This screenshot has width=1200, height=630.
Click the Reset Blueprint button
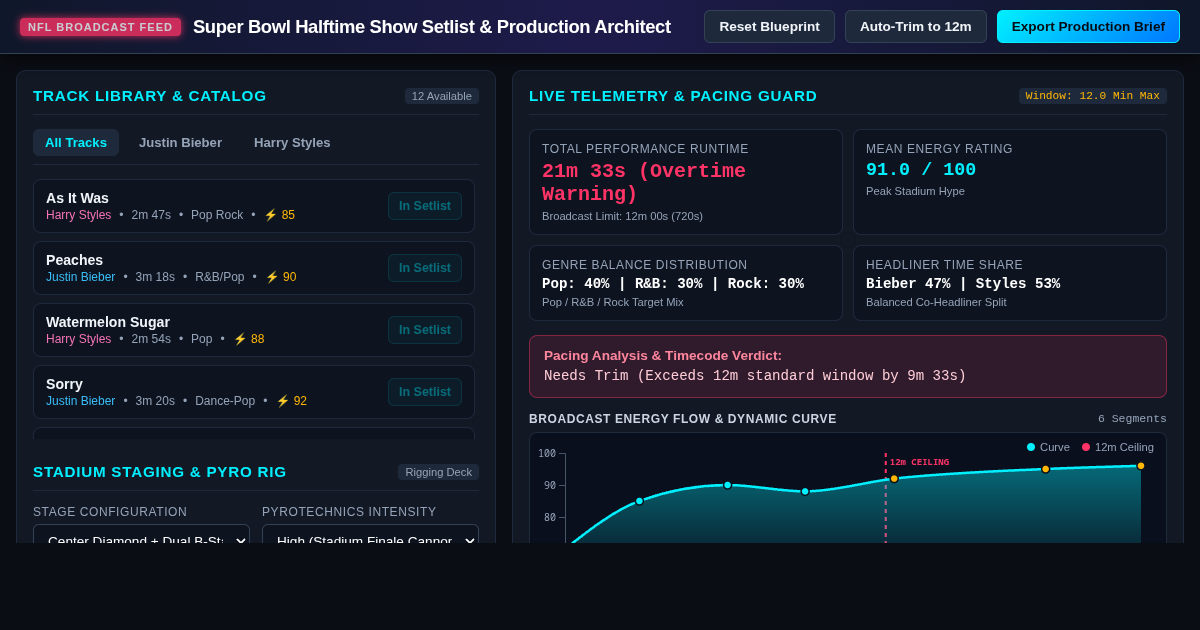(769, 27)
